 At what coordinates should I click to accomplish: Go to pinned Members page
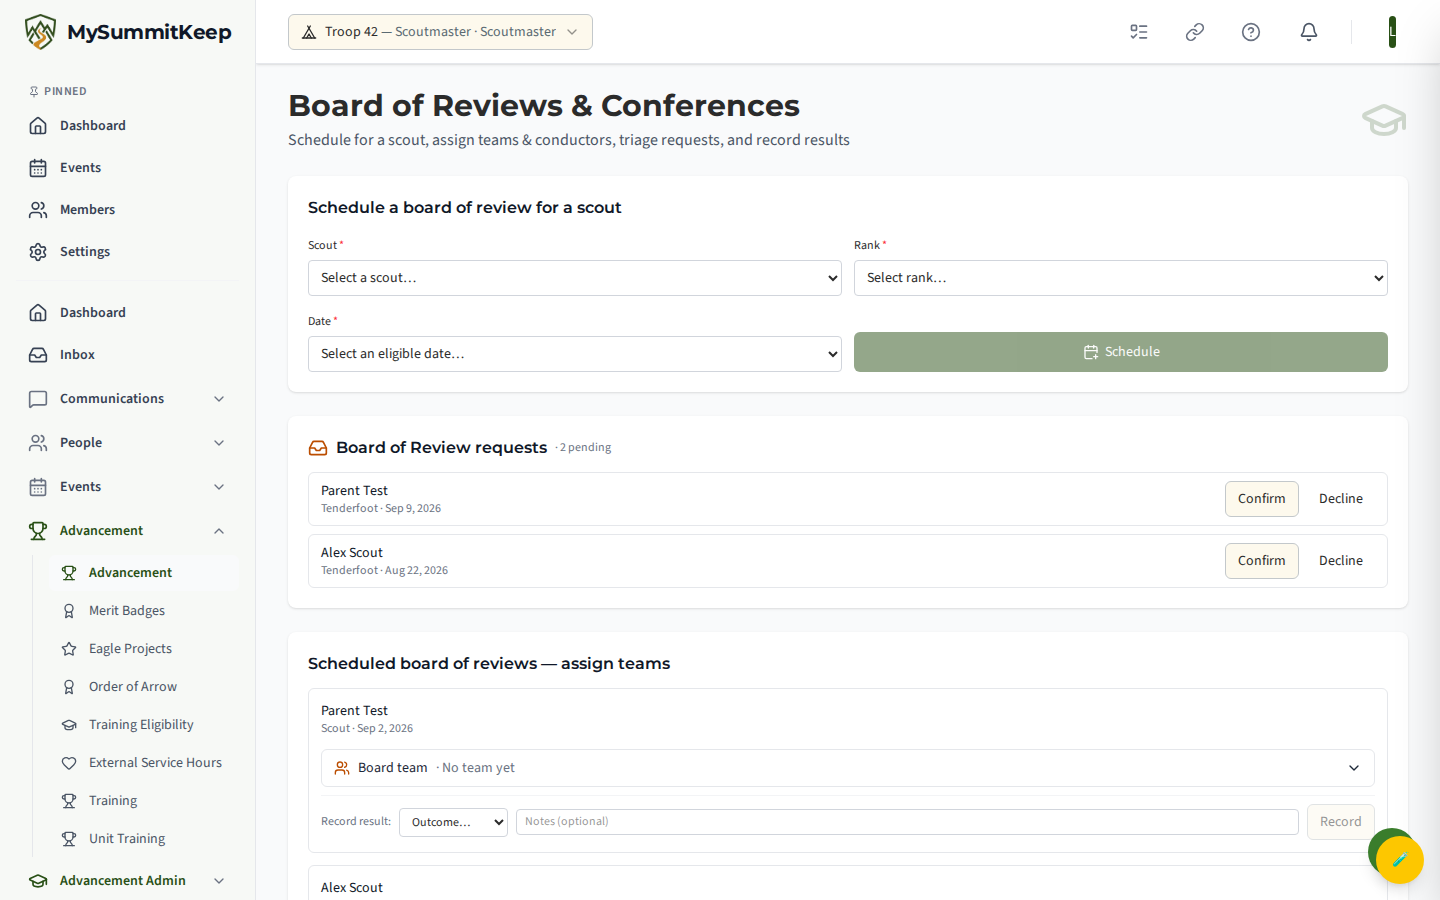[128, 210]
